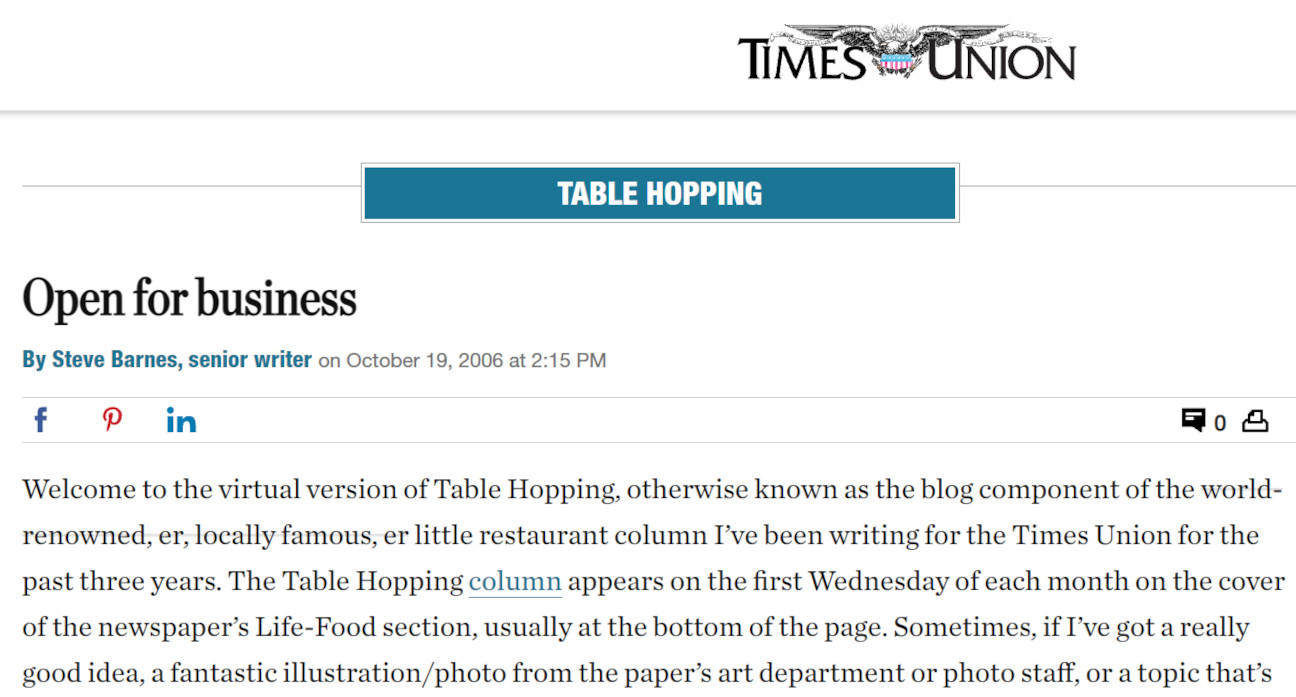Select the Facebook 'f' sharing icon
Screen dimensions: 1296x697
tap(40, 419)
